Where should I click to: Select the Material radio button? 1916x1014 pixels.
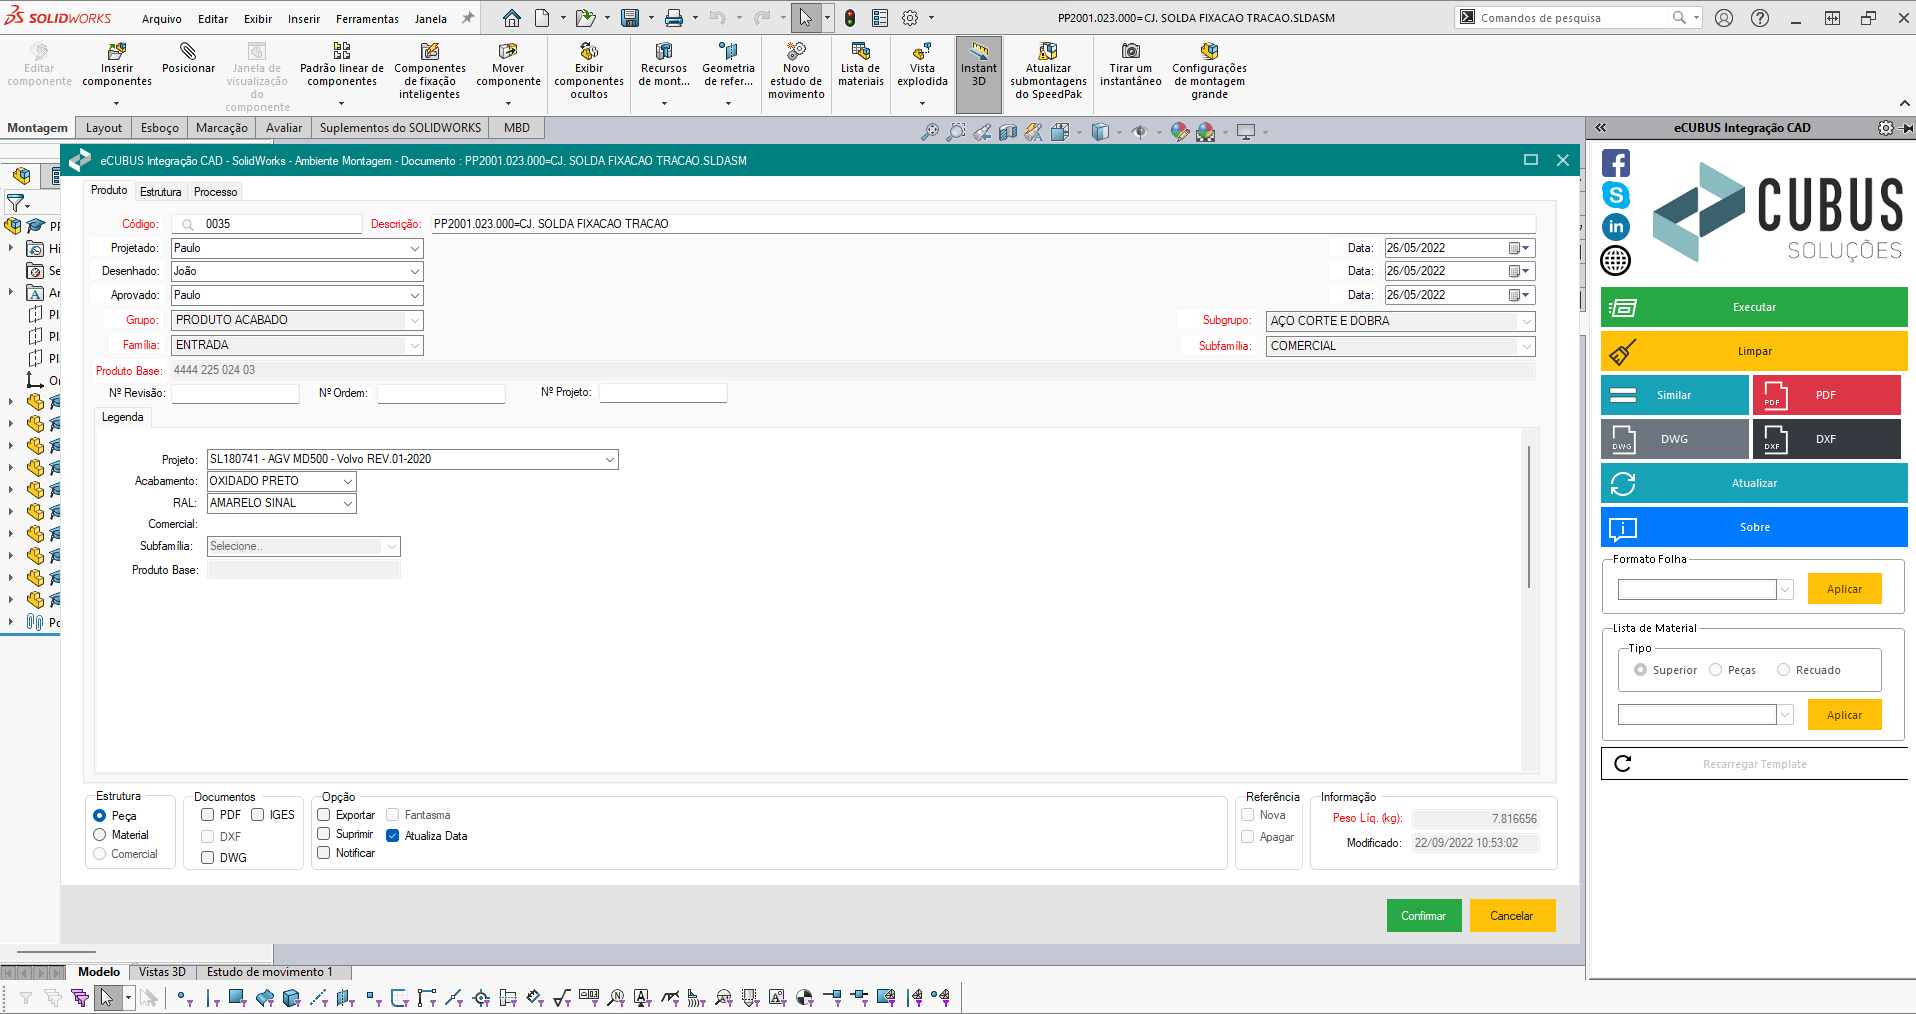tap(100, 835)
